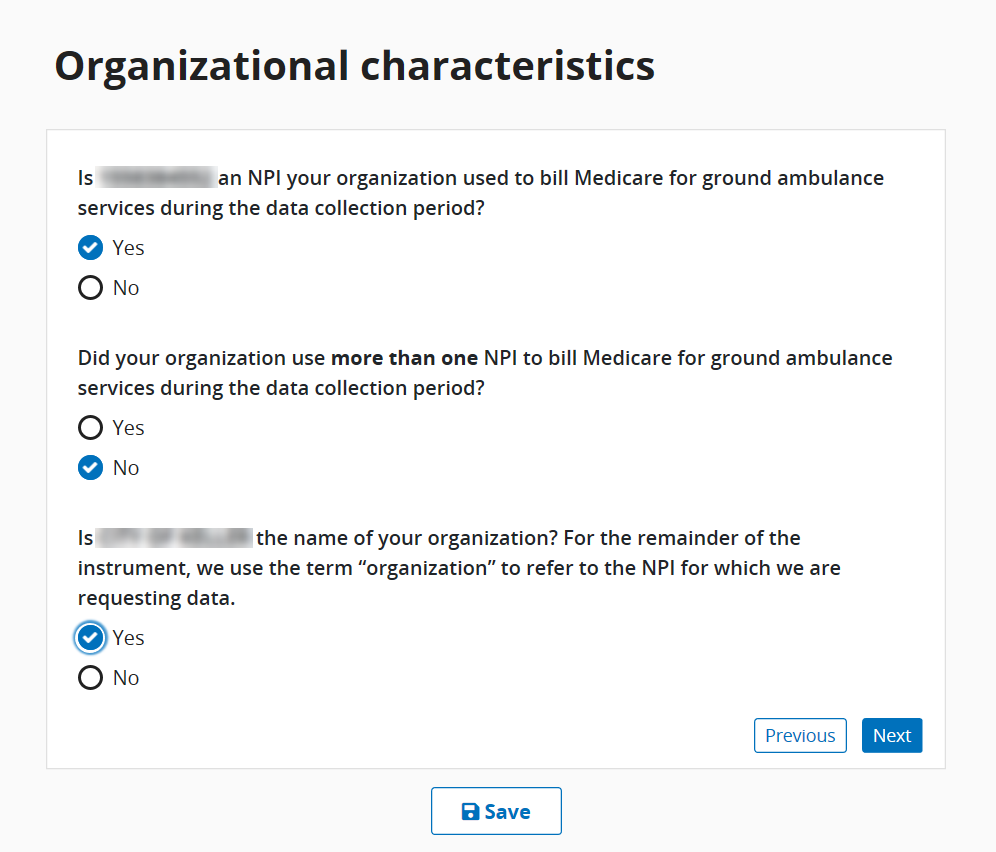Click the Organizational characteristics heading
996x852 pixels.
tap(355, 66)
